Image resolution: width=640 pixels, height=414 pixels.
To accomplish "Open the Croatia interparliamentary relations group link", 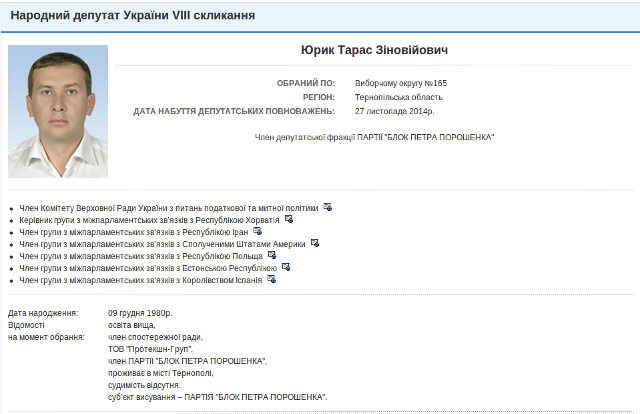I will point(150,219).
